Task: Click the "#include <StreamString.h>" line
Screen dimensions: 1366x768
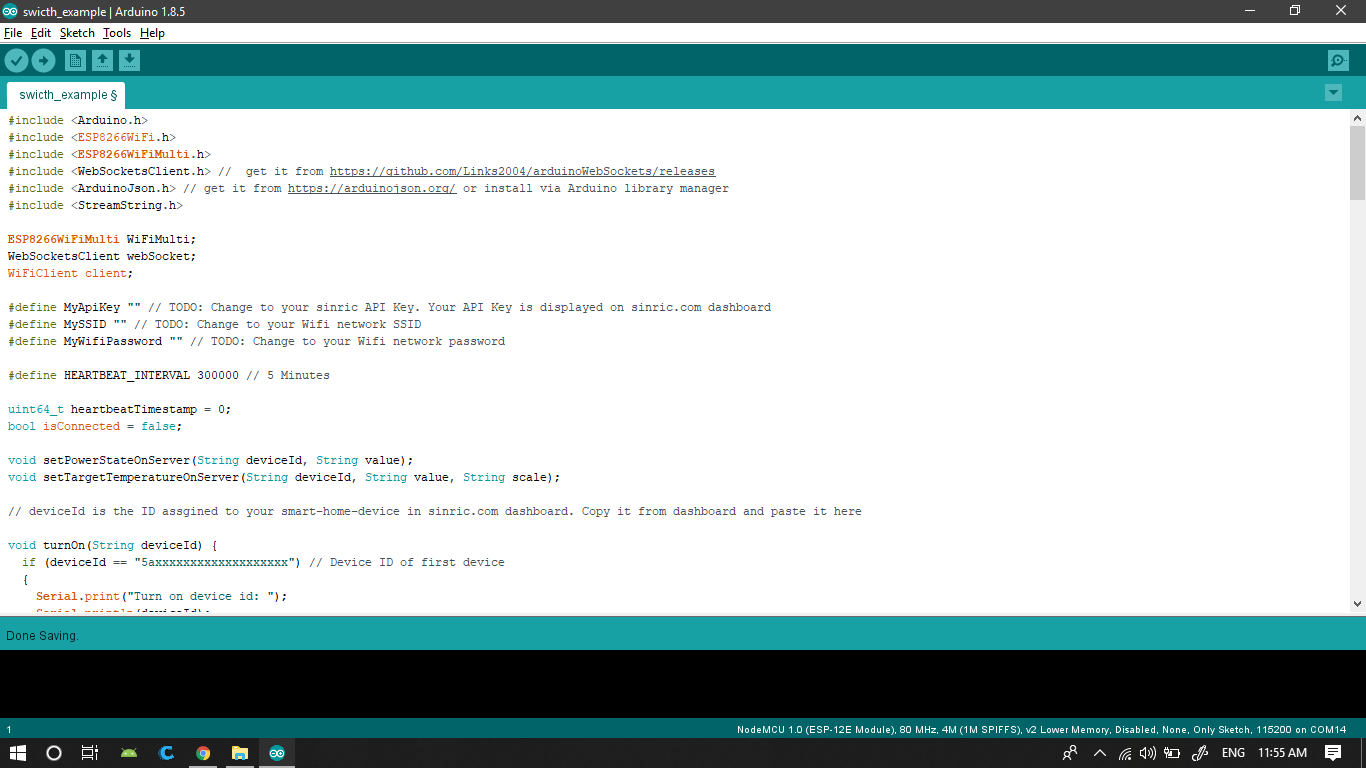Action: pyautogui.click(x=95, y=205)
